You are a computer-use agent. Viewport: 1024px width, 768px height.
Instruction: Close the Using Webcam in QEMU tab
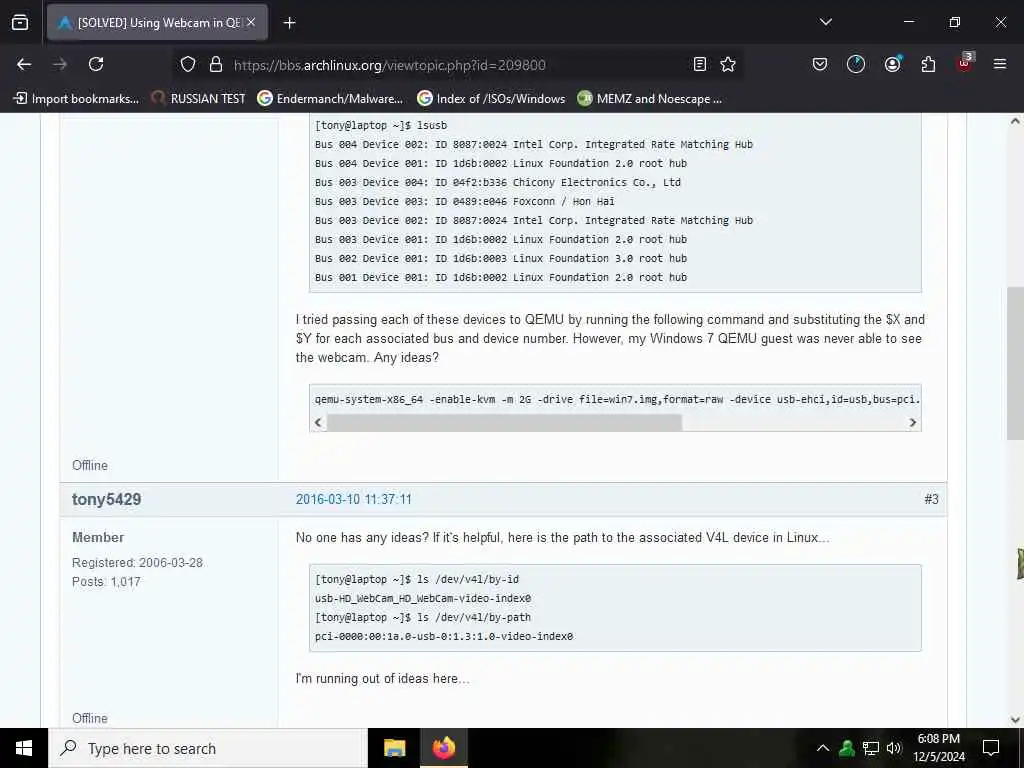(251, 22)
